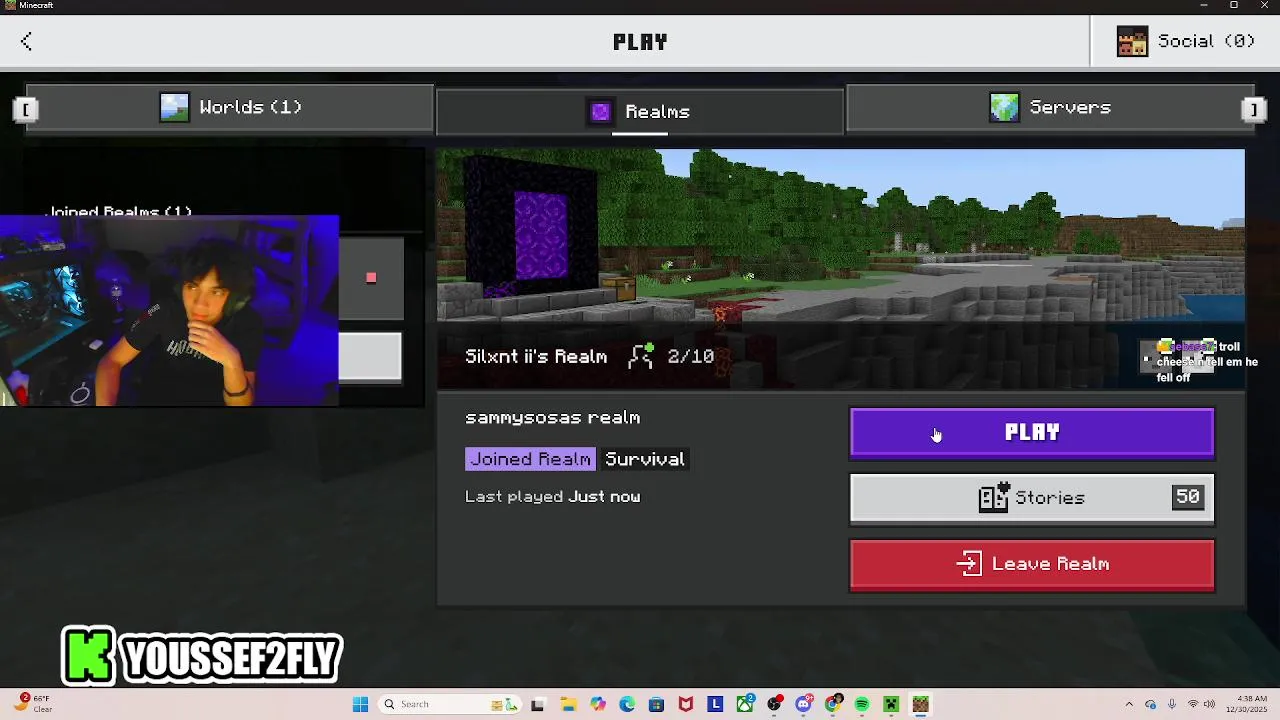Open the Servers tab
The height and width of the screenshot is (720, 1280).
[1050, 107]
